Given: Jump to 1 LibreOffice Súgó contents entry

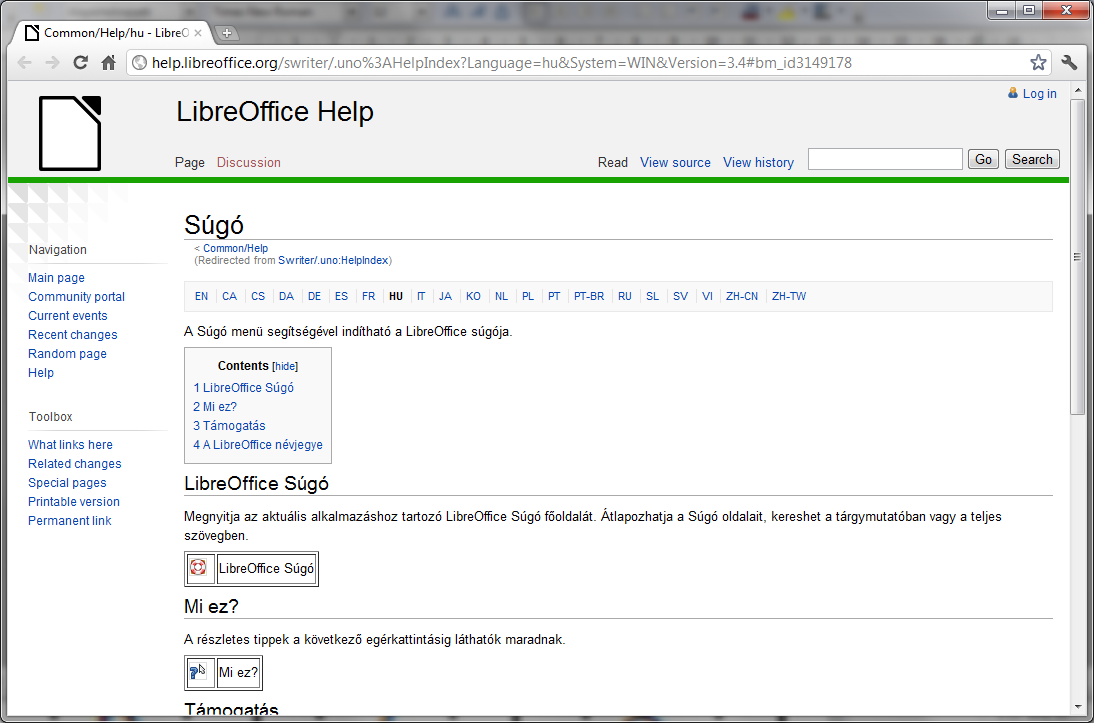Looking at the screenshot, I should [x=243, y=387].
